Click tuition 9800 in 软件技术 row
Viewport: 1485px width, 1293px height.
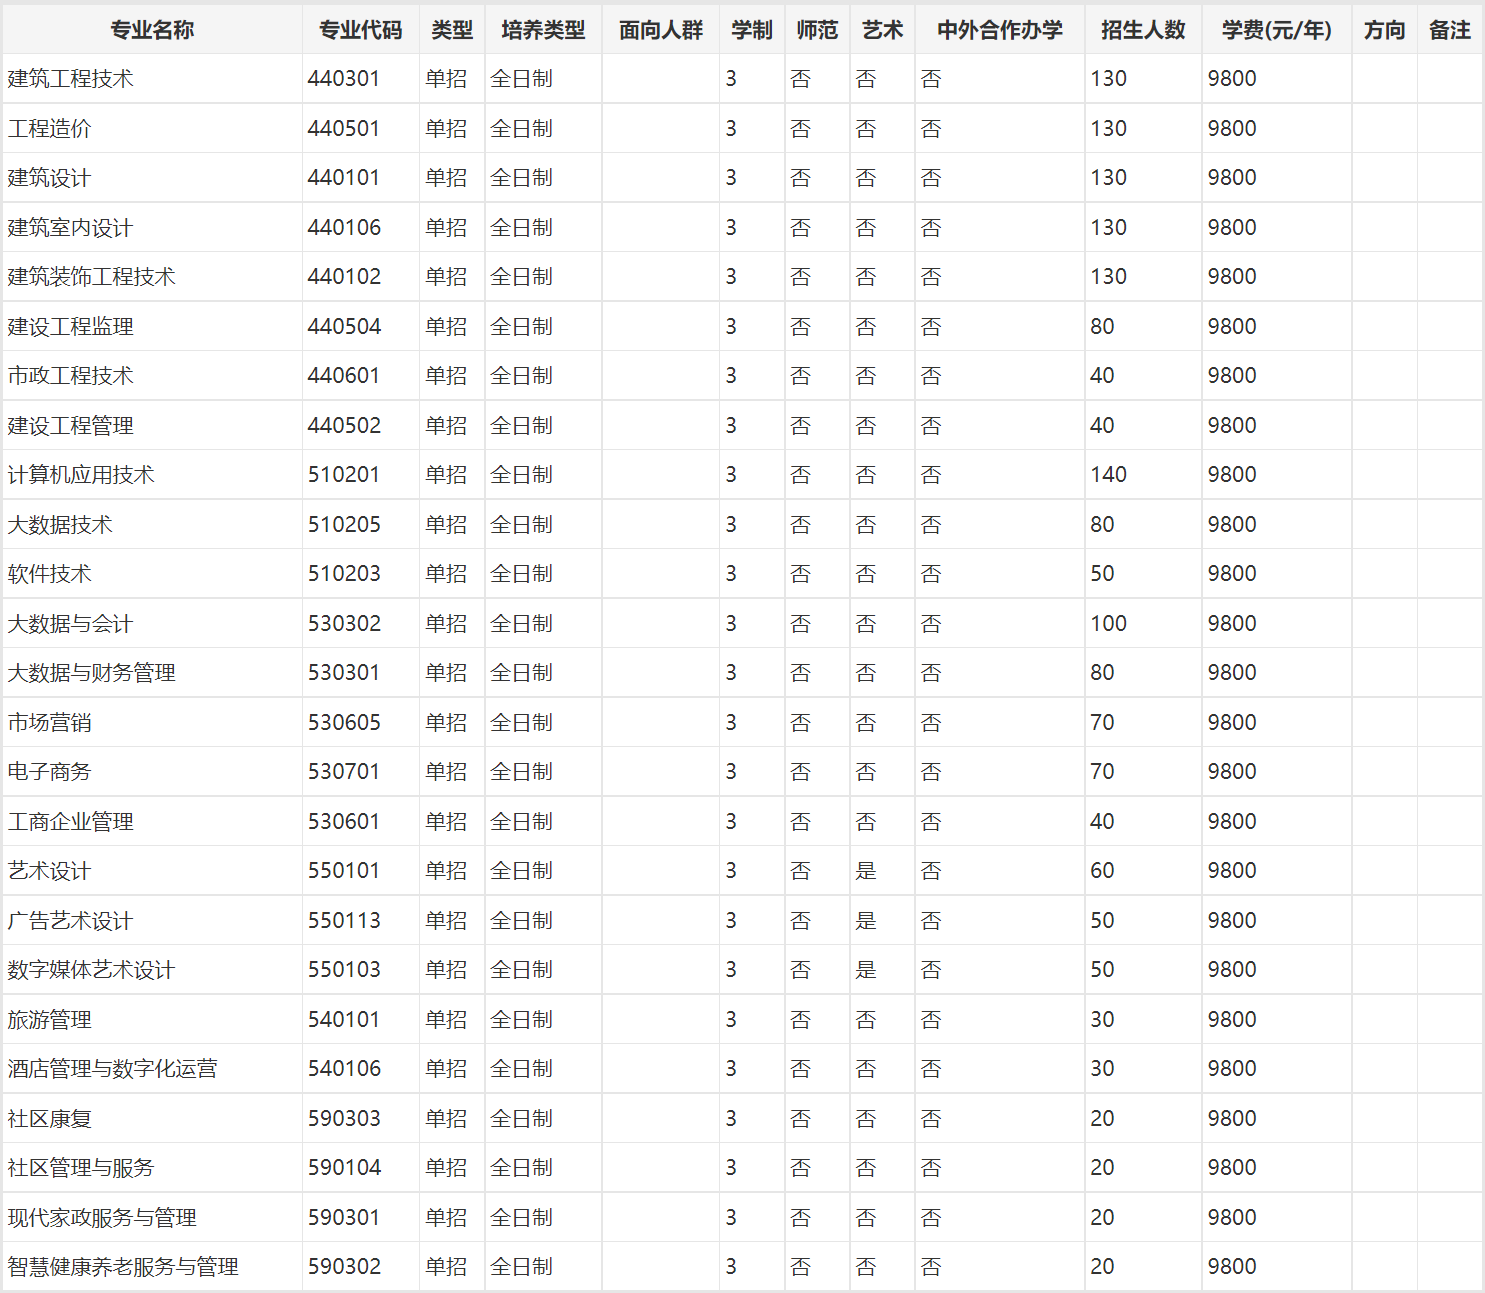[1232, 574]
